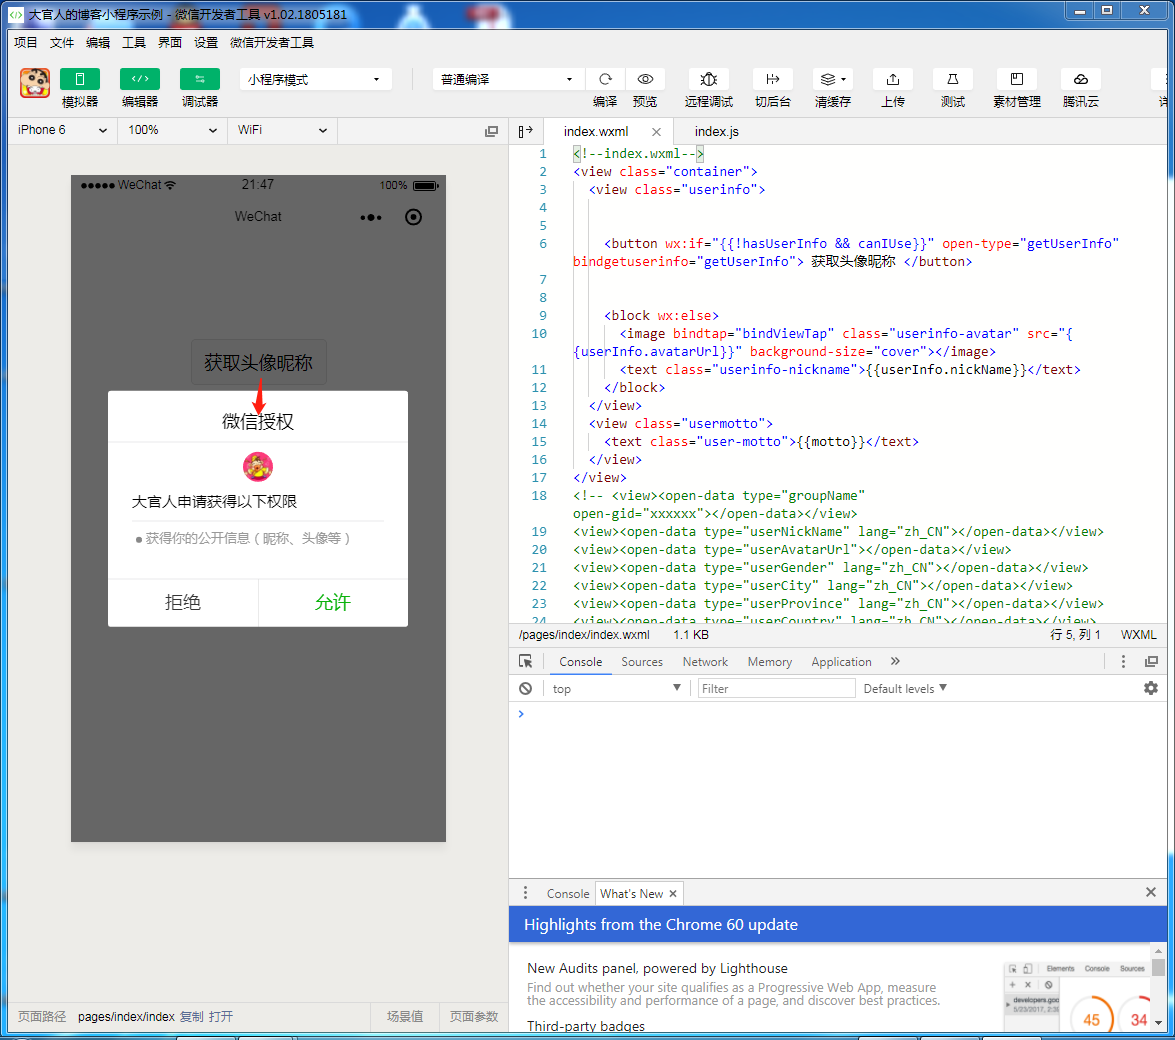Open the 设置 menu
Screen dimensions: 1175x1040
tap(205, 43)
